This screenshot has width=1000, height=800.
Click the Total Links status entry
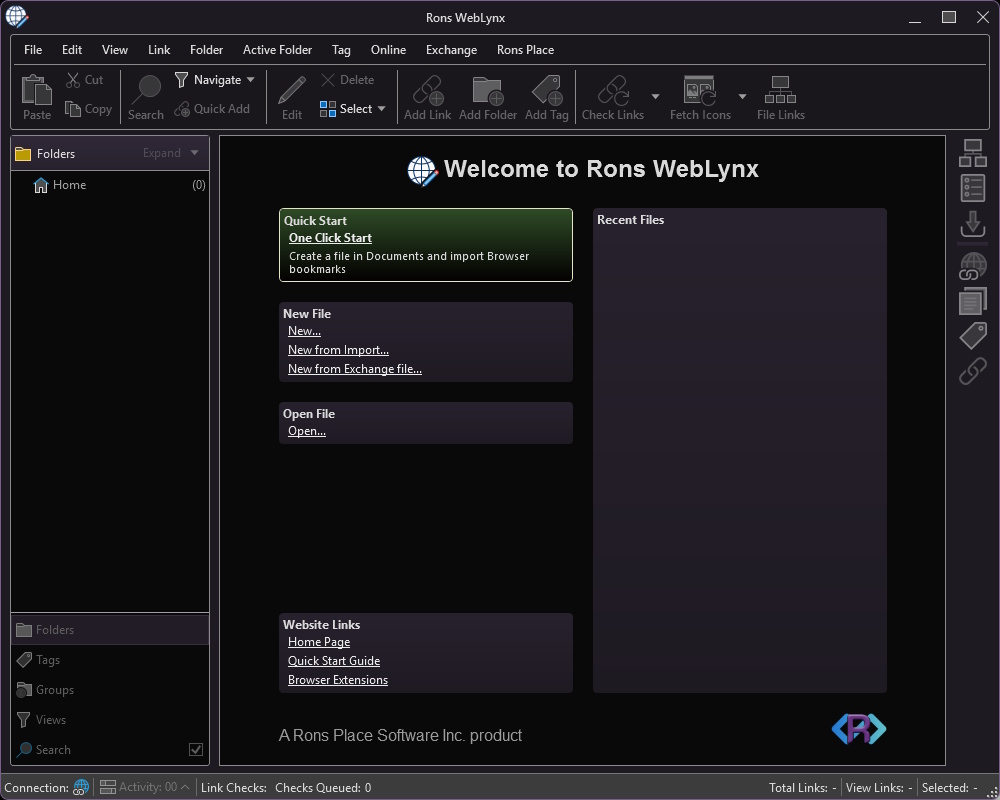click(x=802, y=788)
